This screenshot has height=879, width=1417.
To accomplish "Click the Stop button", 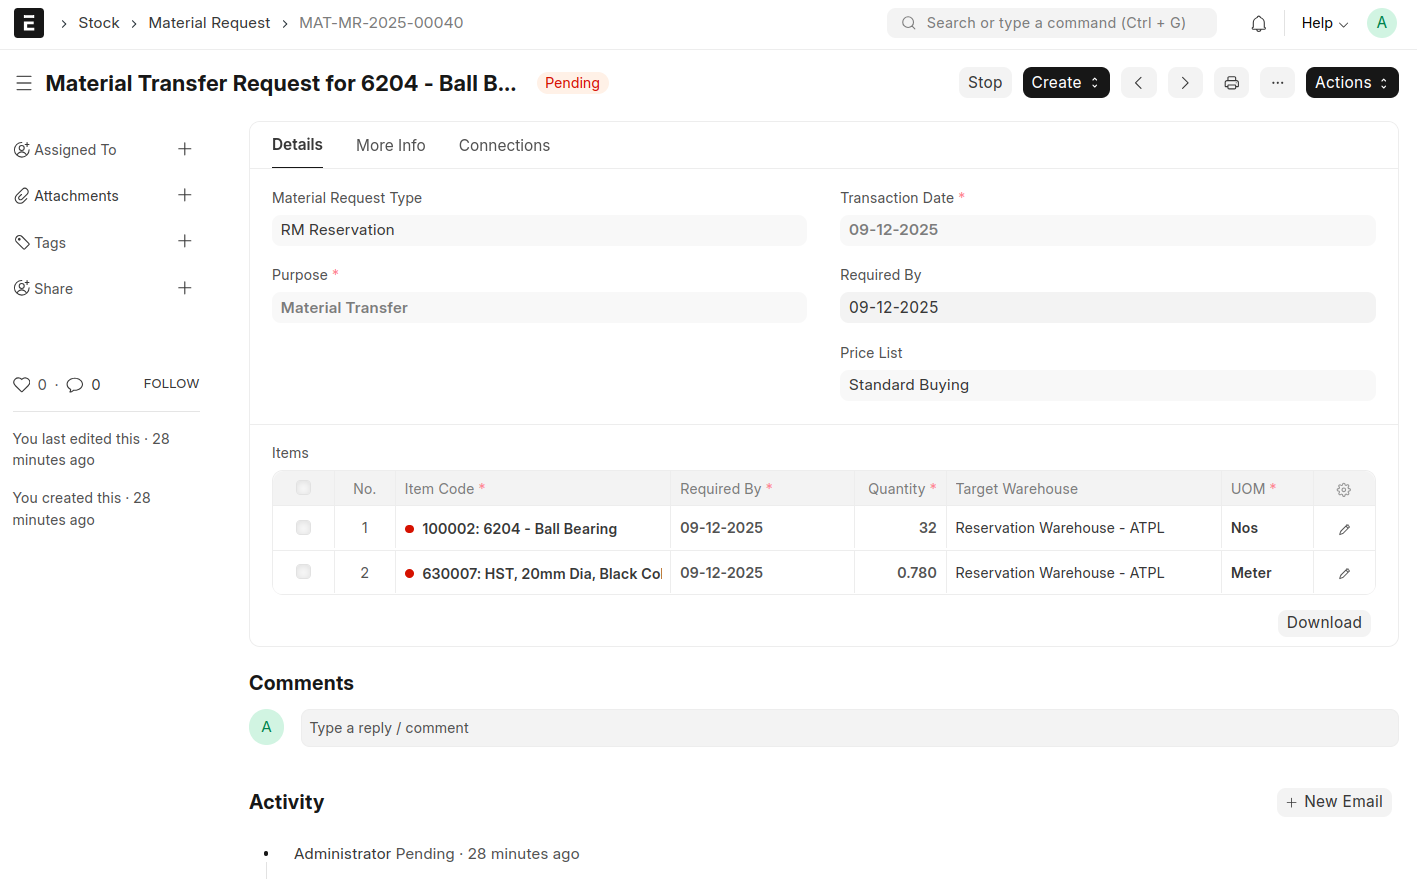I will coord(984,83).
